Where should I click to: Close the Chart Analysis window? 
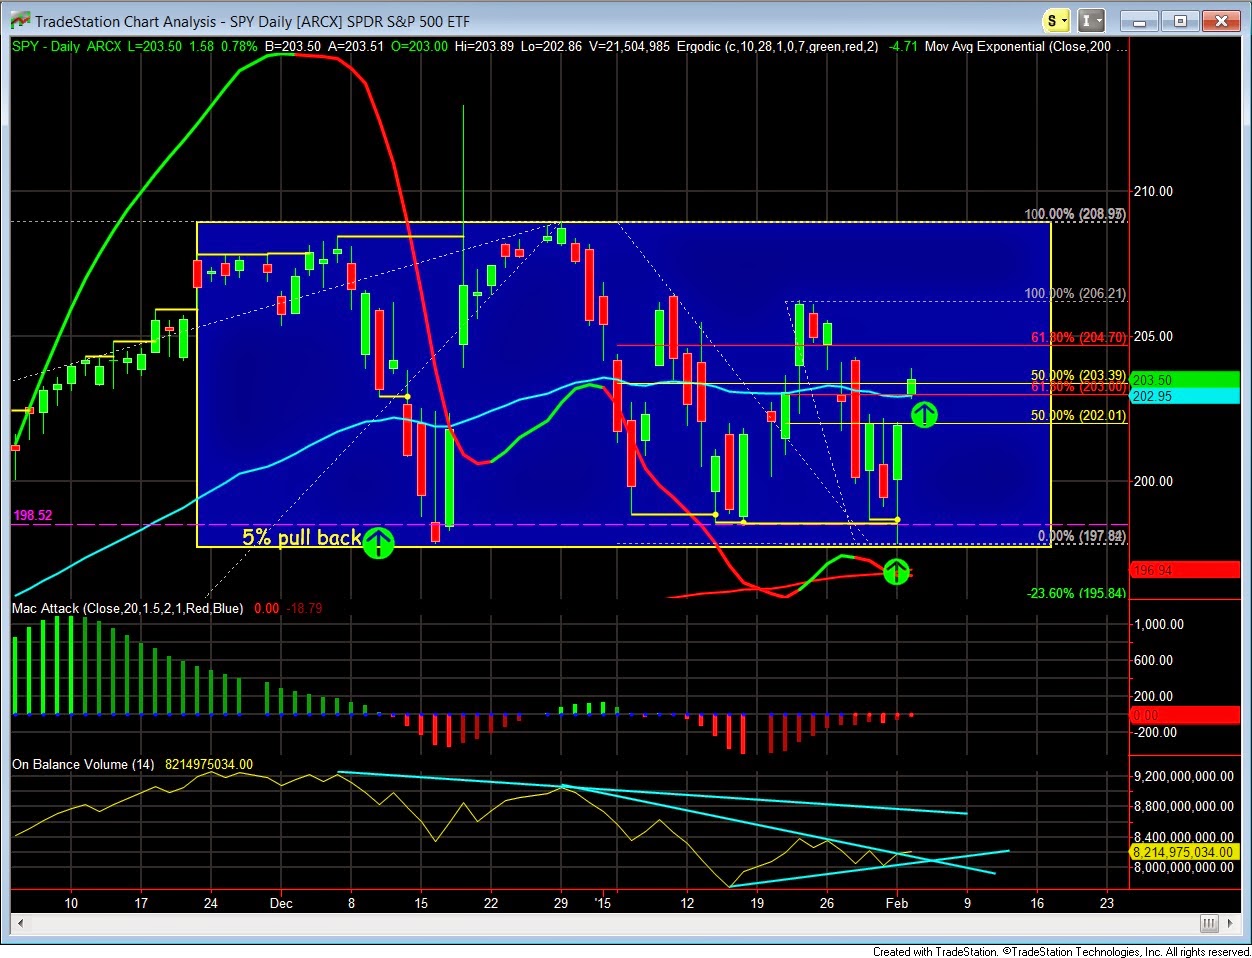(1221, 20)
